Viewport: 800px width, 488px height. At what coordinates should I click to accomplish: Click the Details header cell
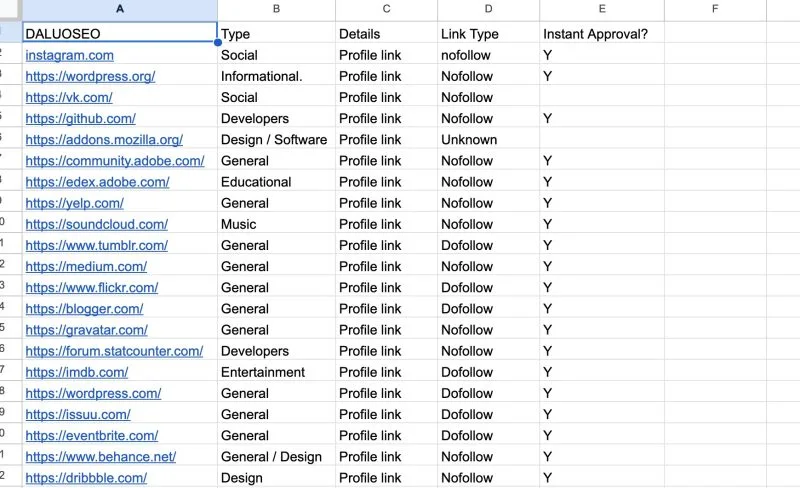[x=386, y=34]
